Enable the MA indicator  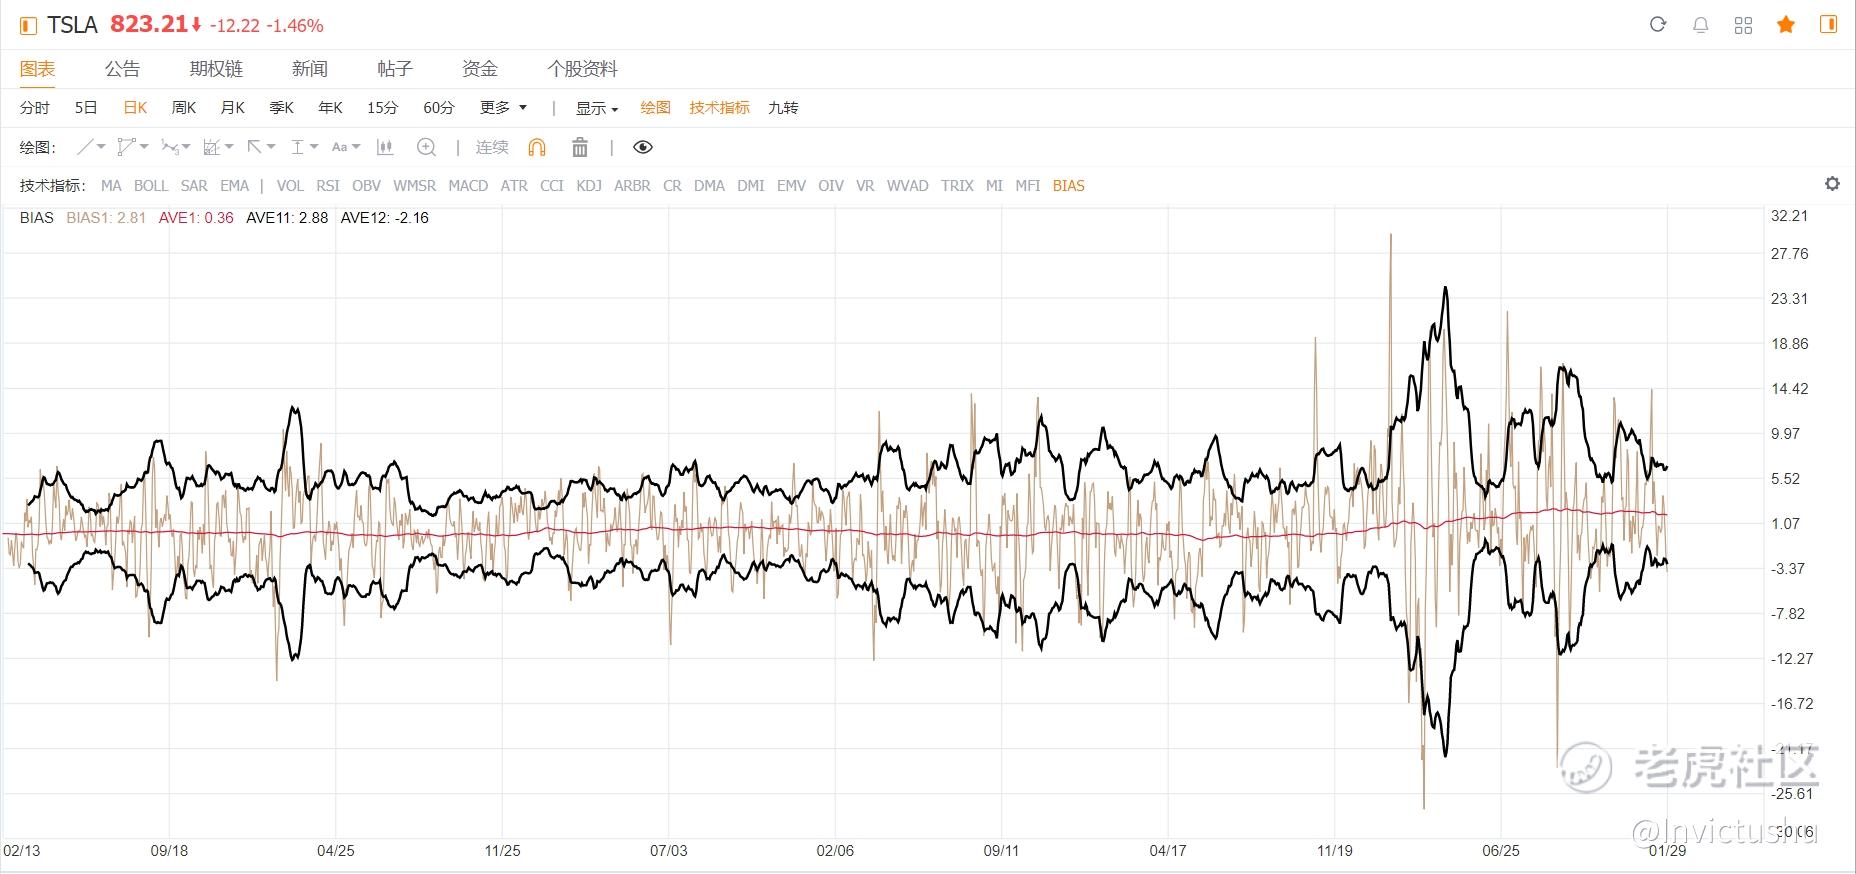point(111,186)
